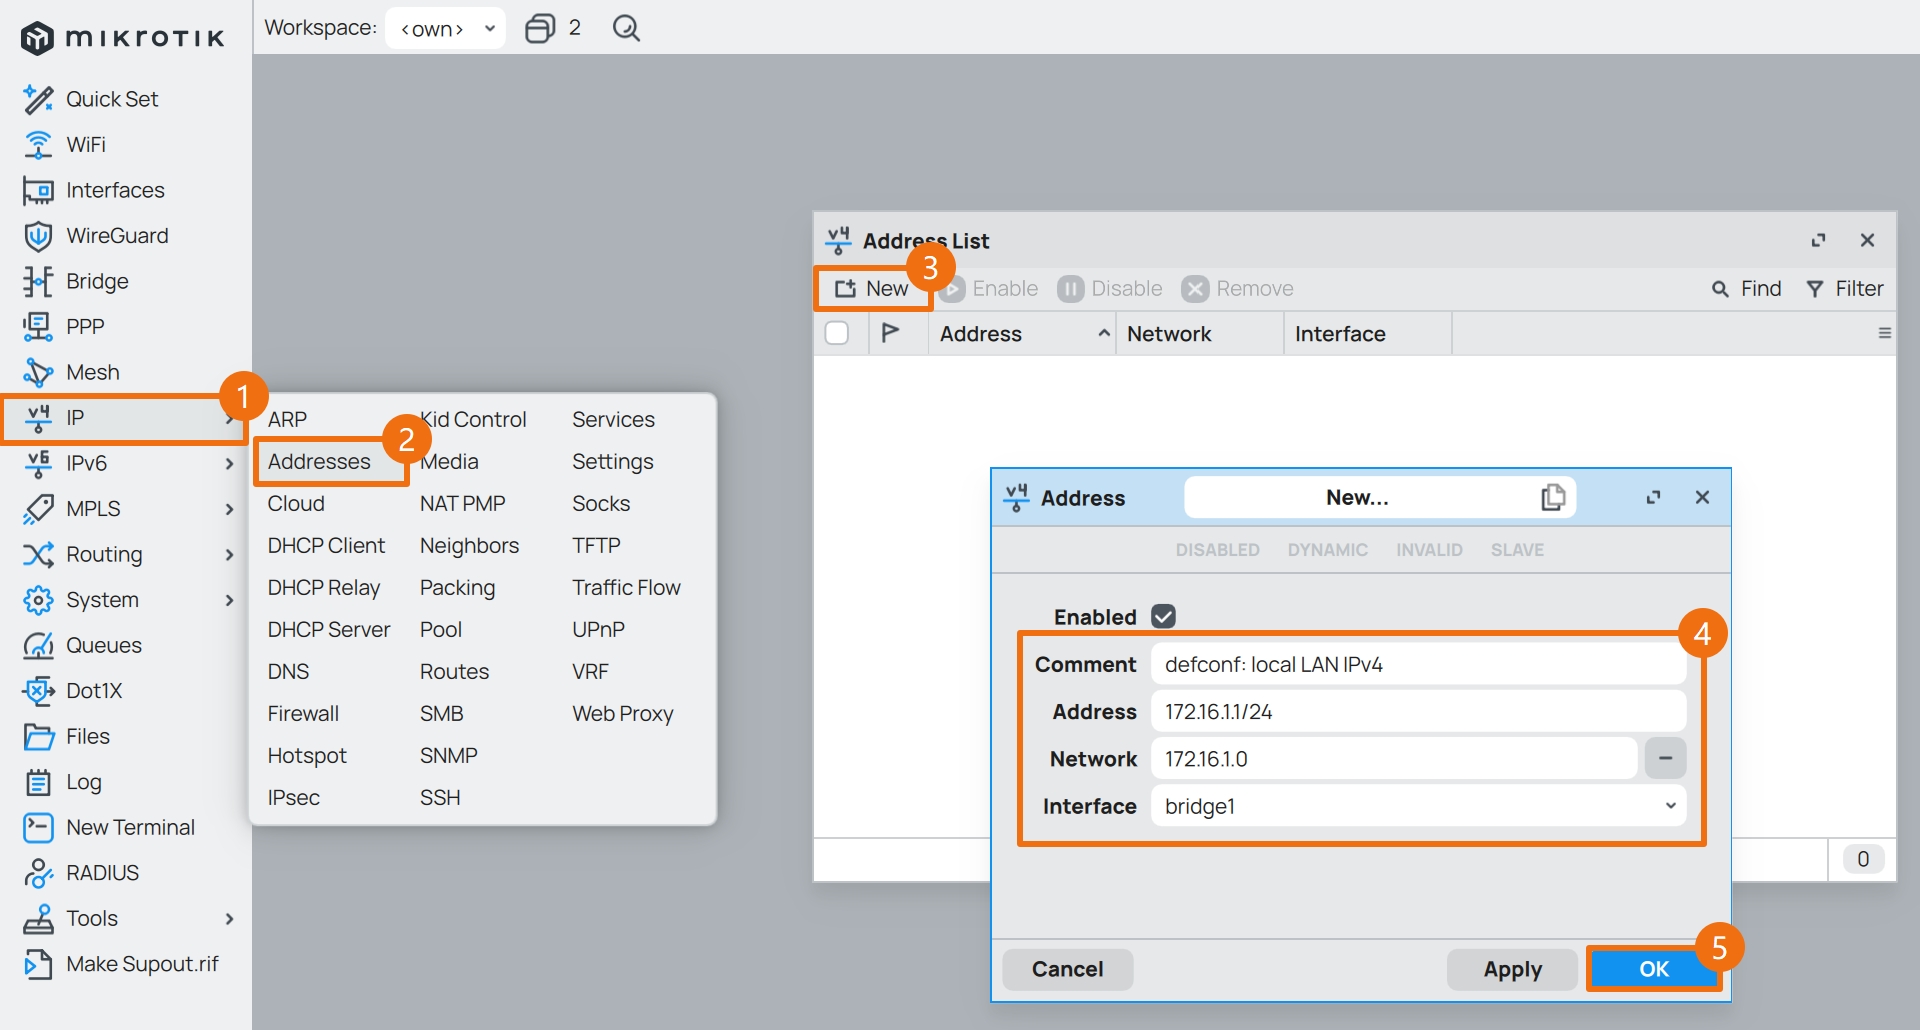
Task: Click the copy icon in the Address dialog title
Action: [x=1553, y=497]
